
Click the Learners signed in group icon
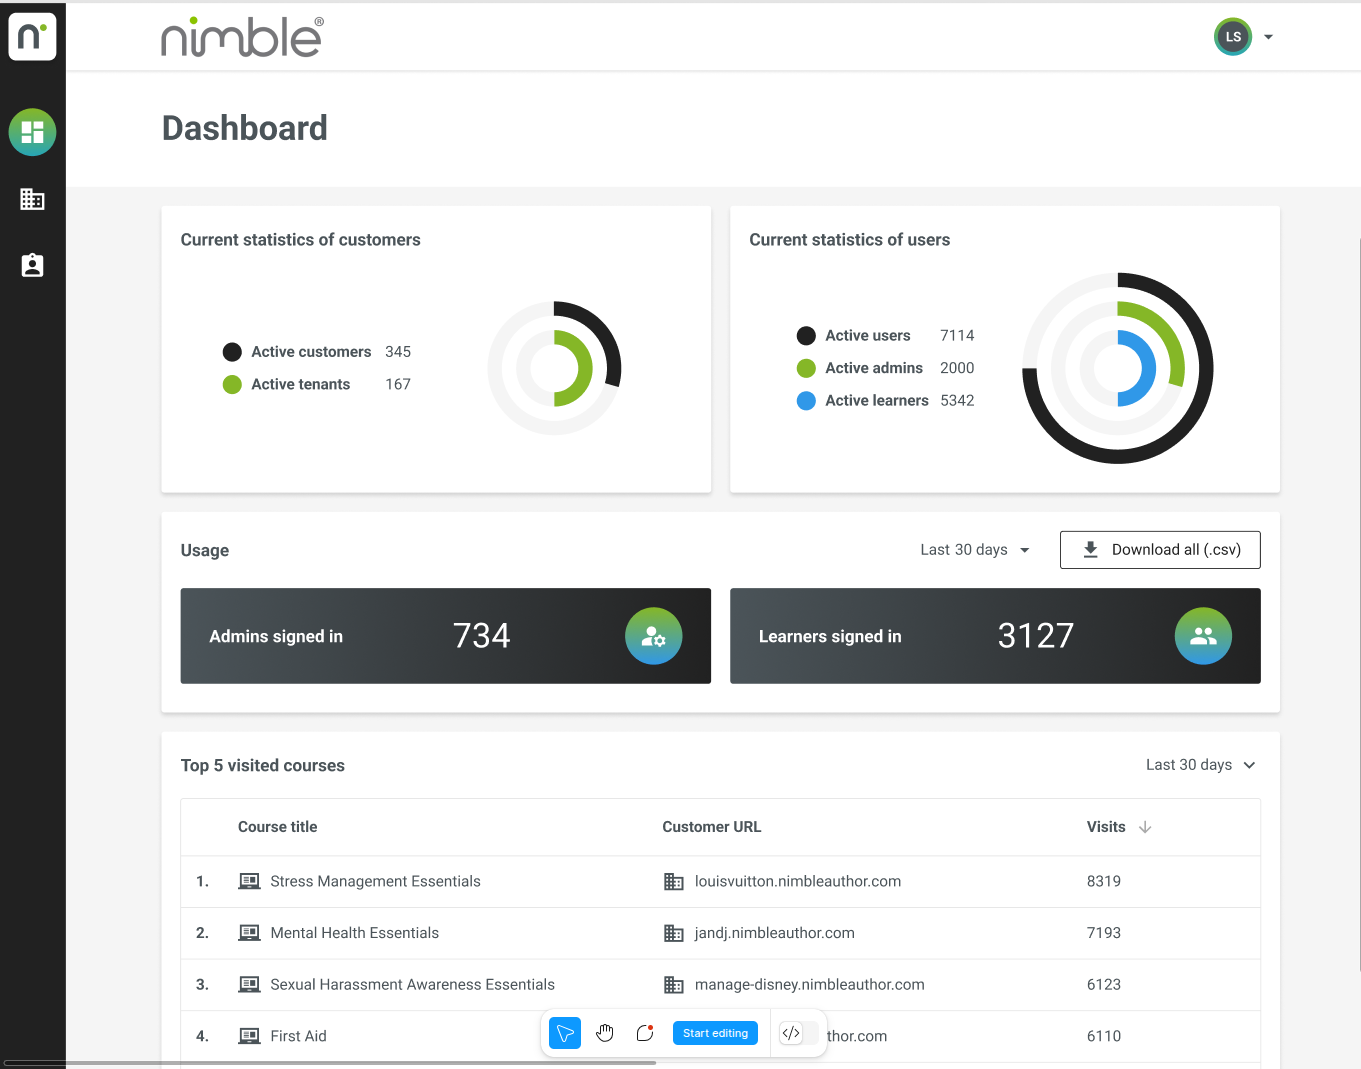tap(1202, 636)
